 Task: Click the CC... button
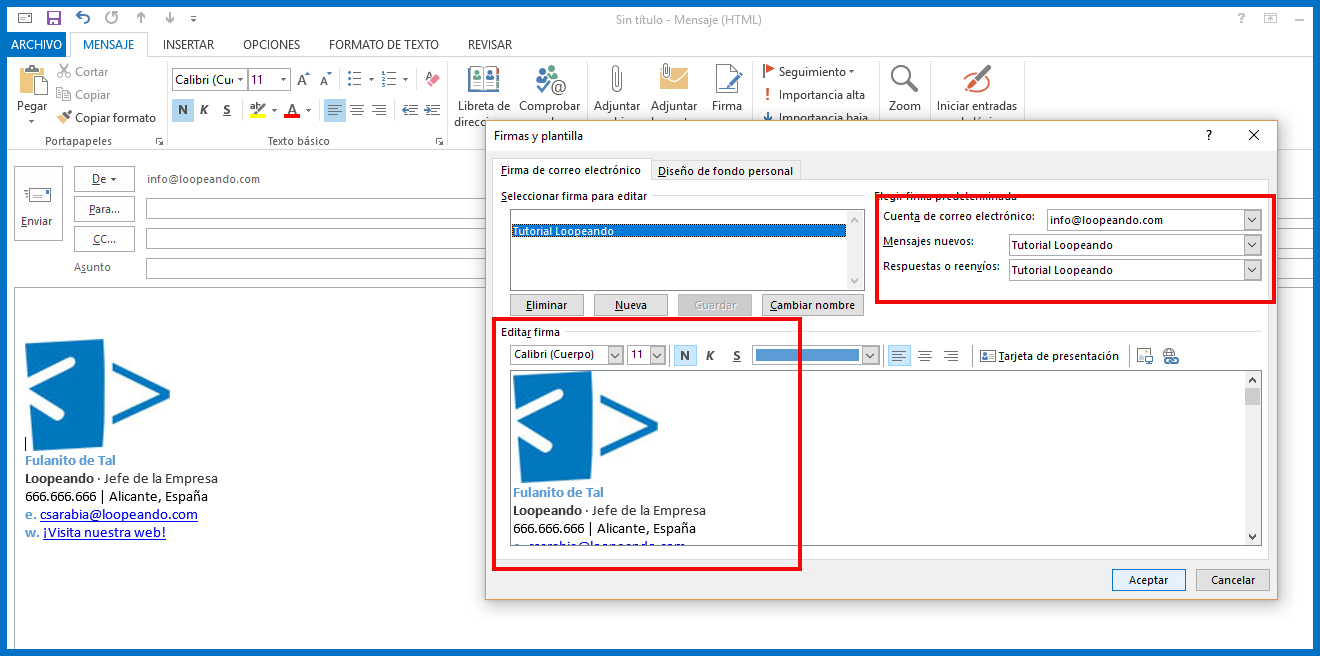tap(104, 239)
